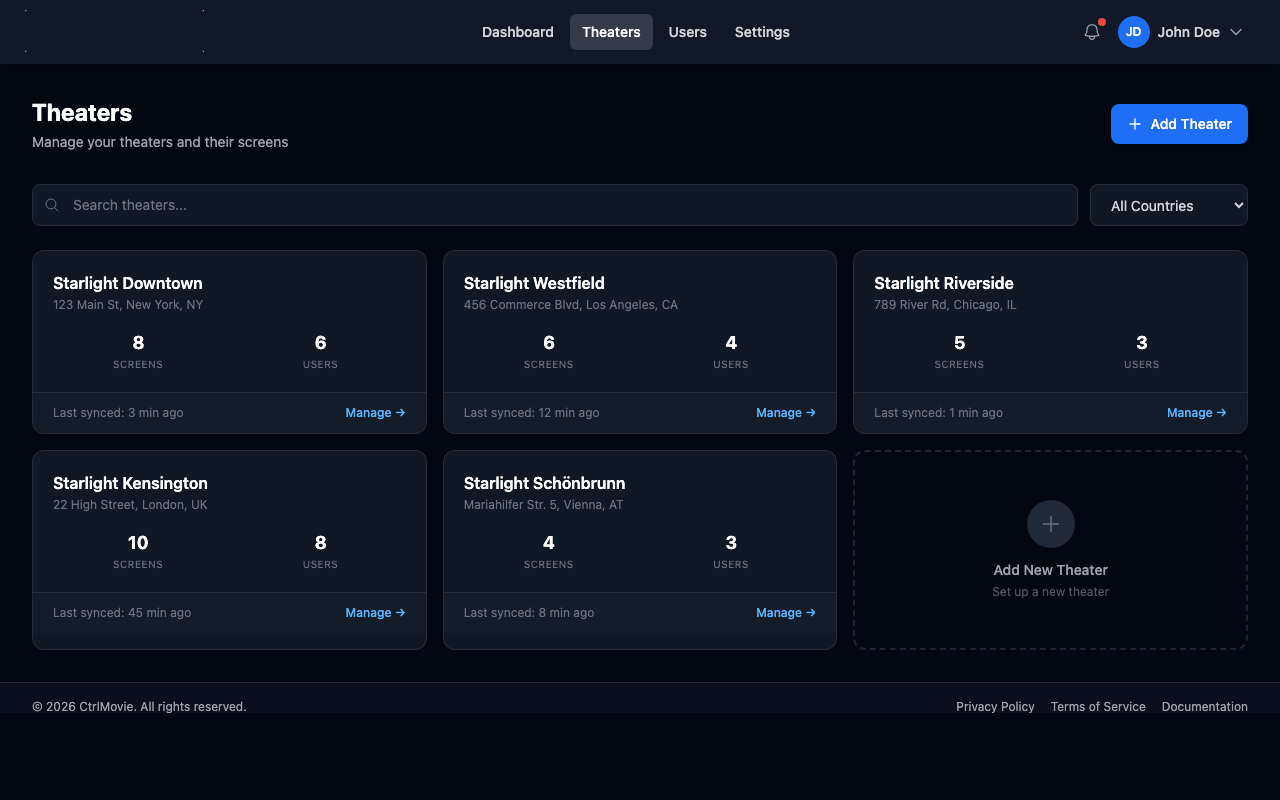Select the Theaters tab

click(611, 32)
